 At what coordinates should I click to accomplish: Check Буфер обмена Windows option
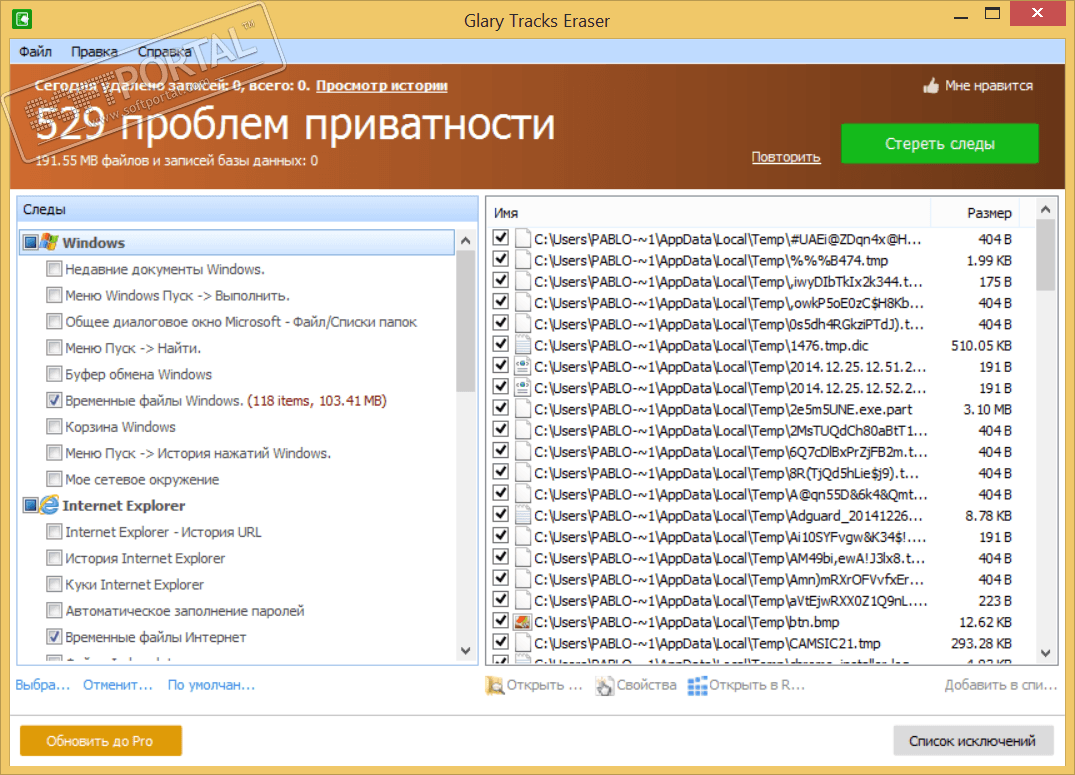click(54, 374)
